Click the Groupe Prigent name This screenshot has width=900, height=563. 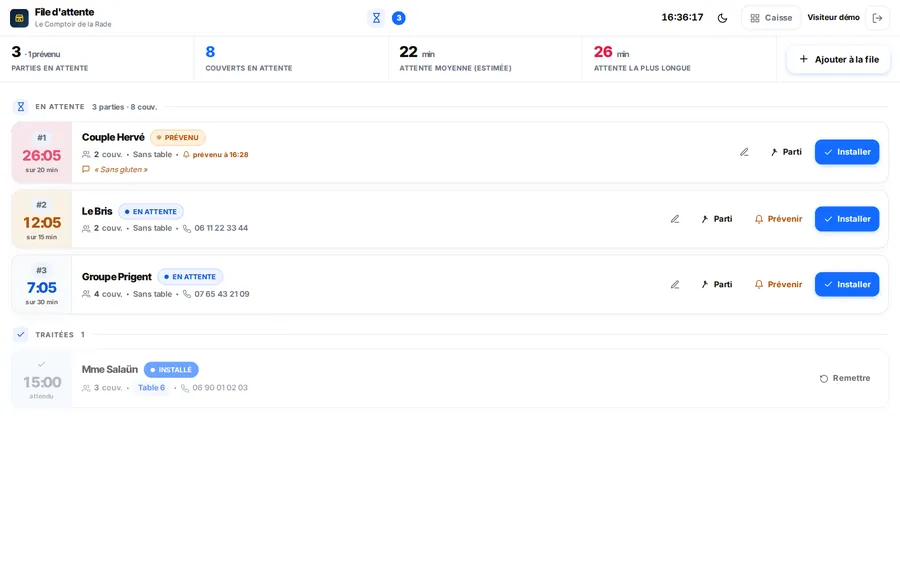coord(117,277)
